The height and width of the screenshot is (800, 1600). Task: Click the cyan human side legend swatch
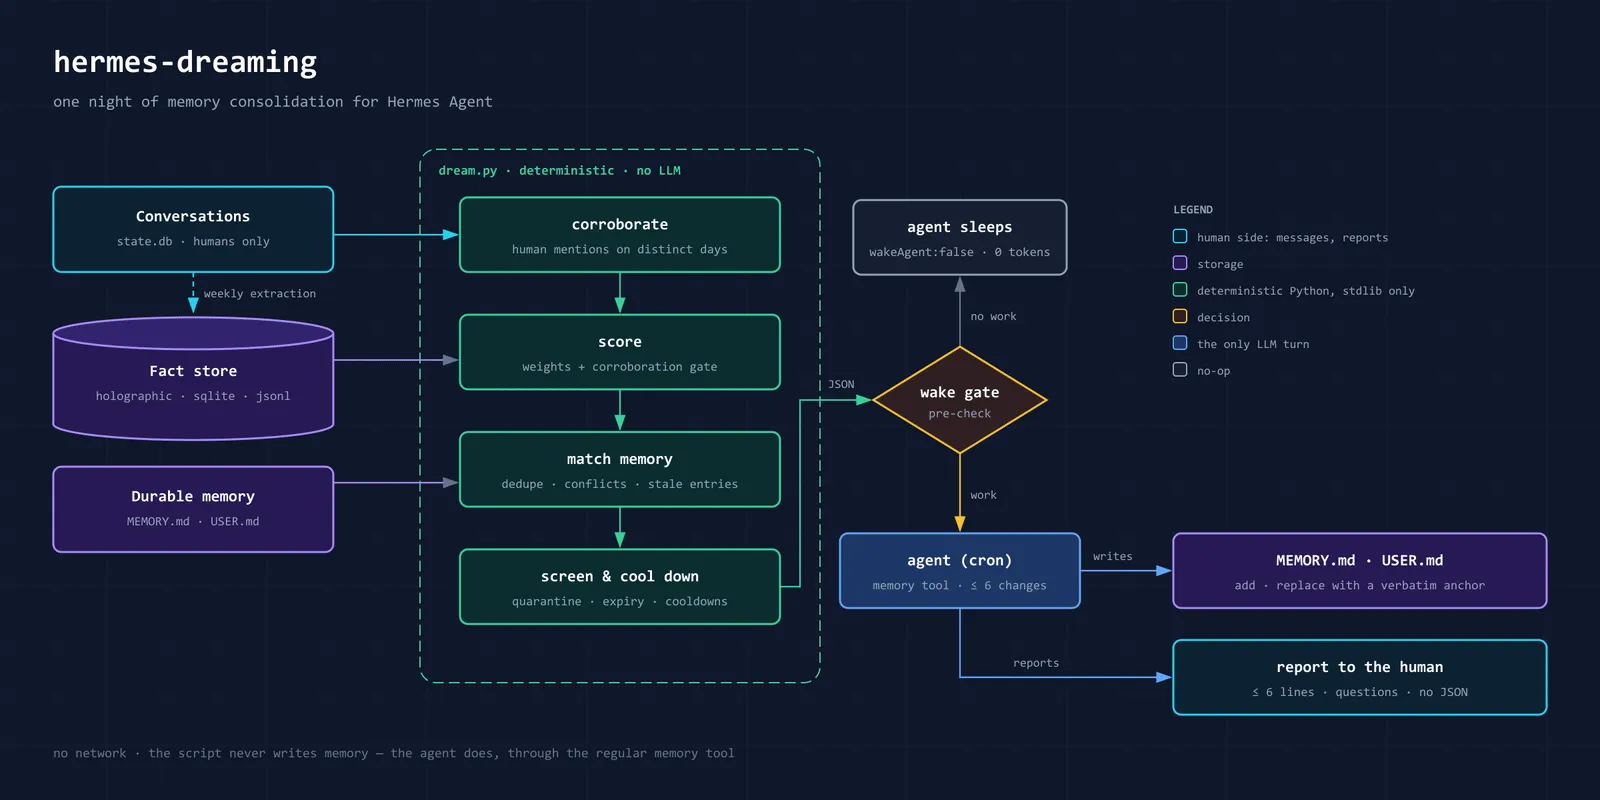point(1180,236)
